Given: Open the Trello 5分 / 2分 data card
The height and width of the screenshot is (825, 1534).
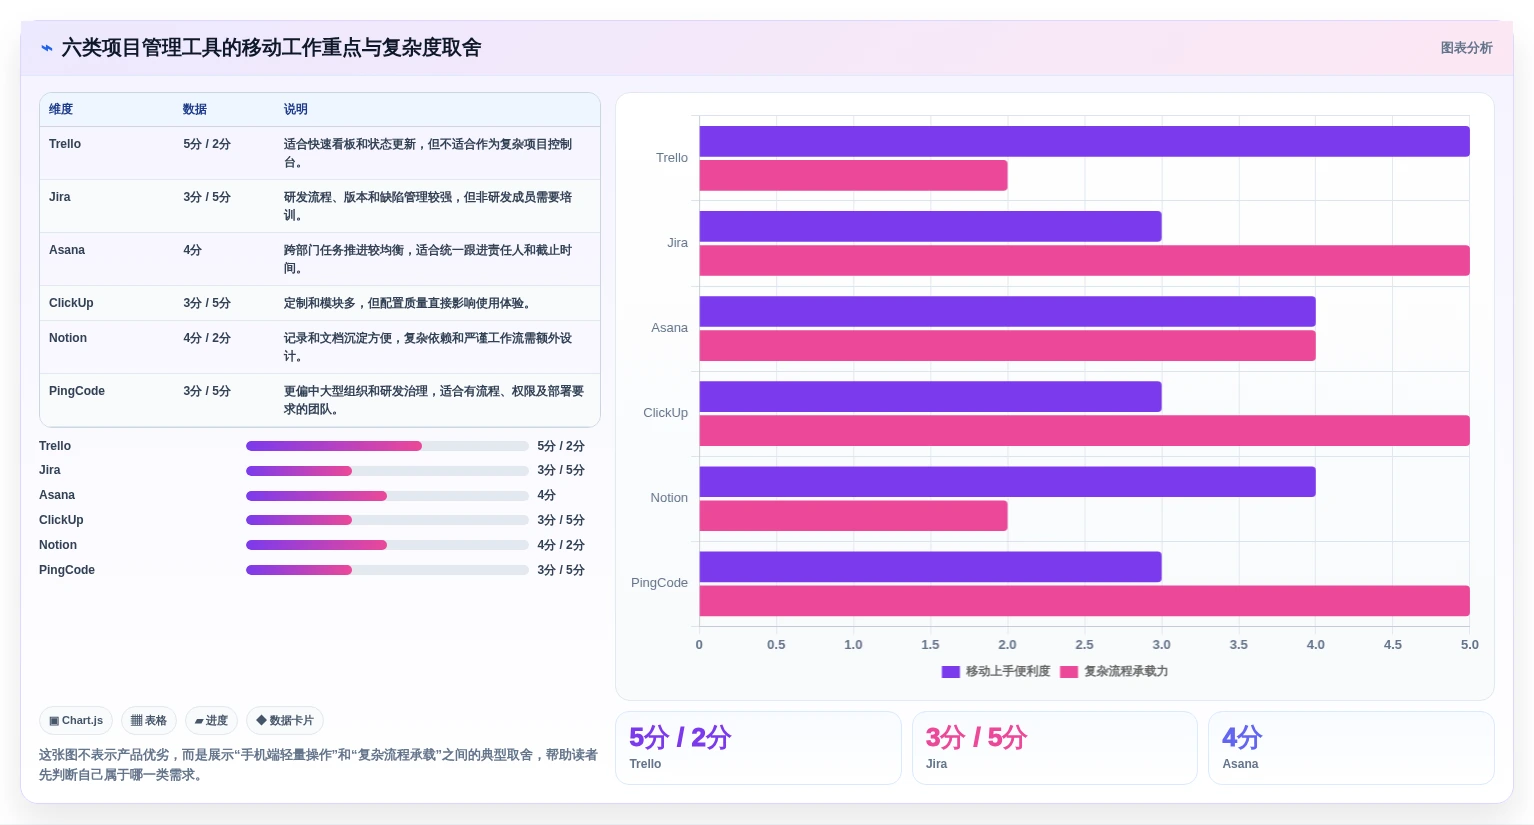Looking at the screenshot, I should click(758, 748).
